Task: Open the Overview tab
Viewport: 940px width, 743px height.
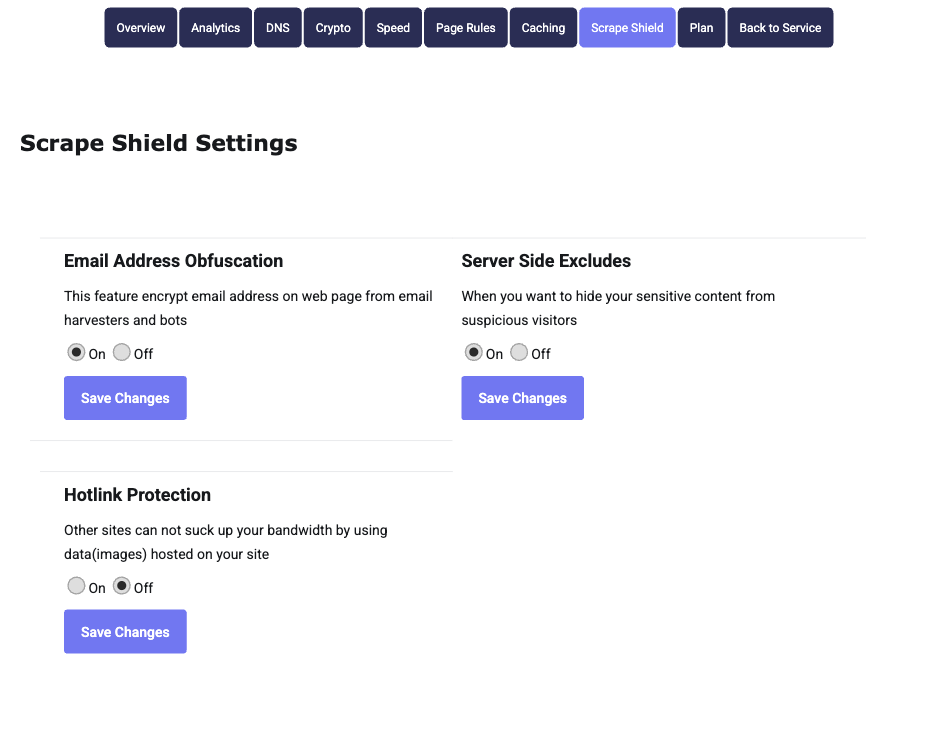Action: (x=141, y=28)
